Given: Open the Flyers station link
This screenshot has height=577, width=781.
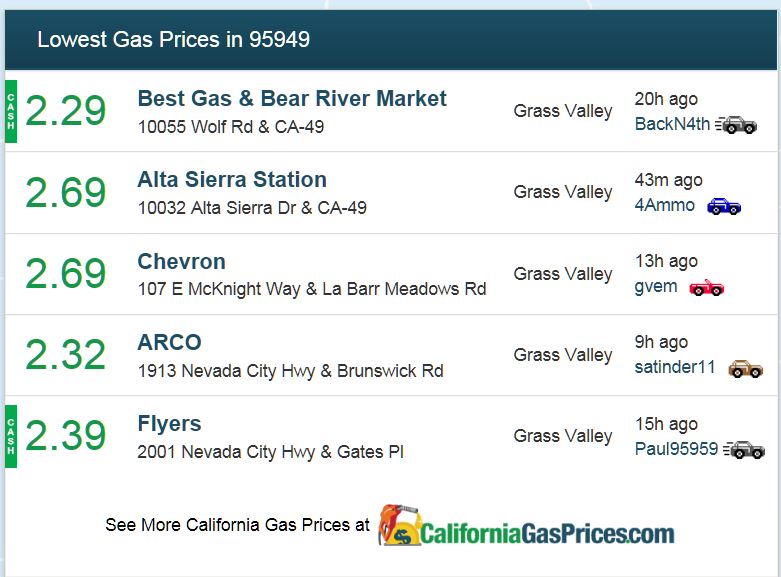Looking at the screenshot, I should 169,424.
